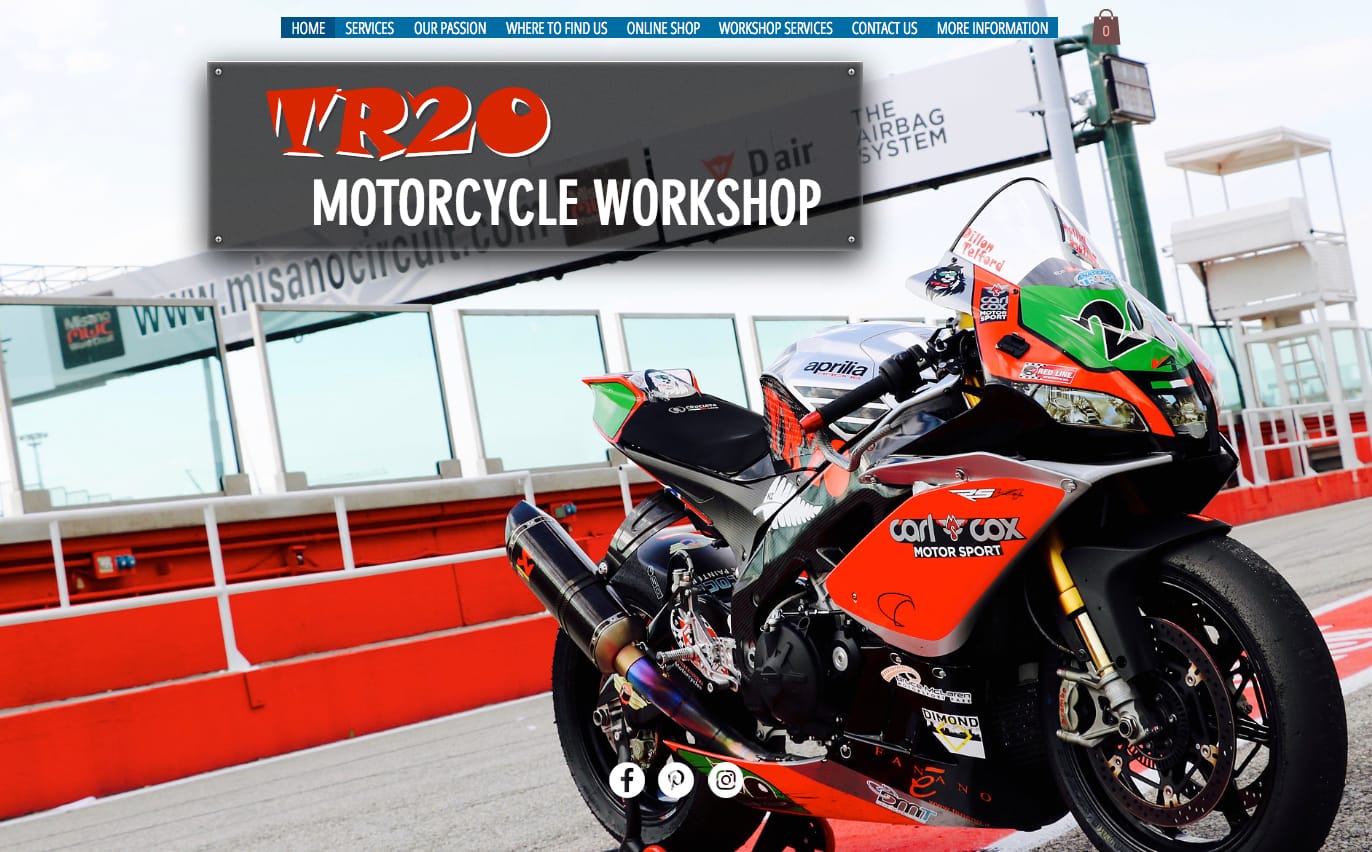Image resolution: width=1372 pixels, height=852 pixels.
Task: Visit the Facebook page via its icon
Action: [627, 780]
